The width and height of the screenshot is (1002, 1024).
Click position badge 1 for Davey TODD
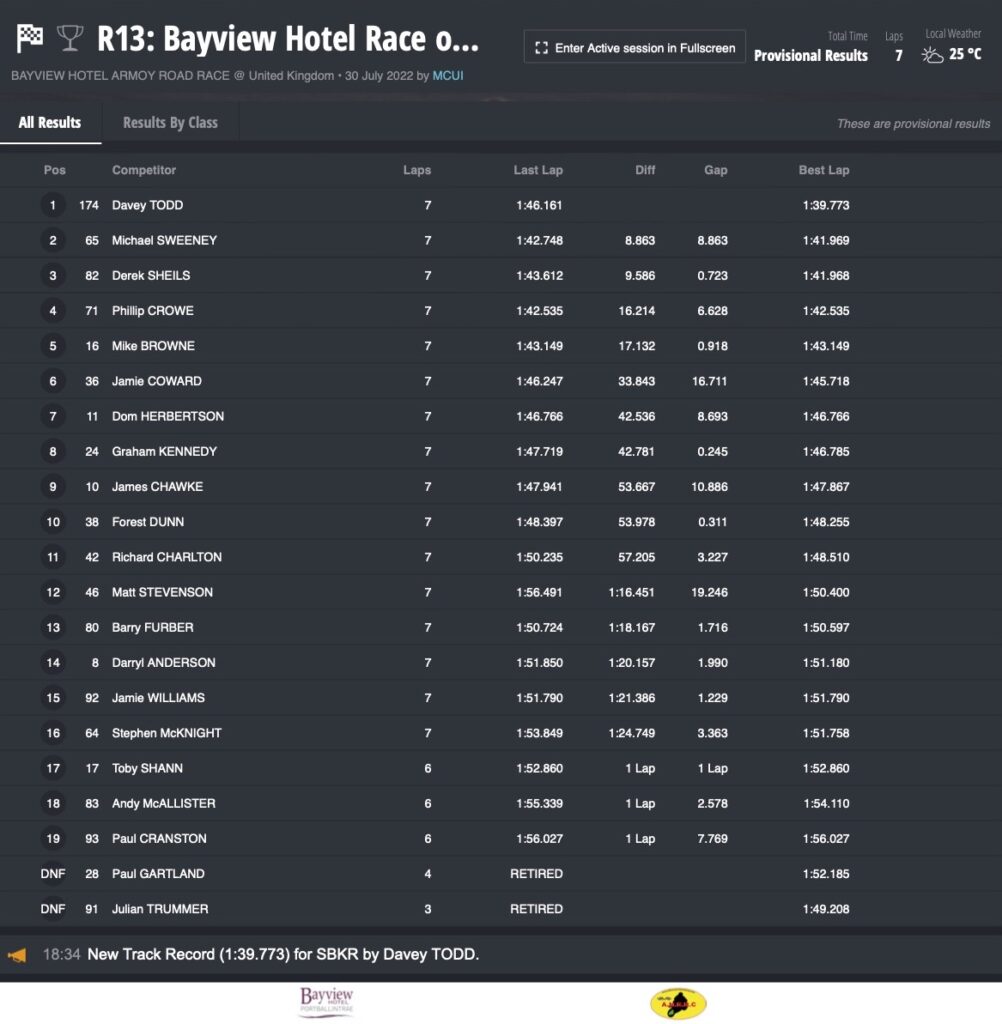click(x=53, y=205)
